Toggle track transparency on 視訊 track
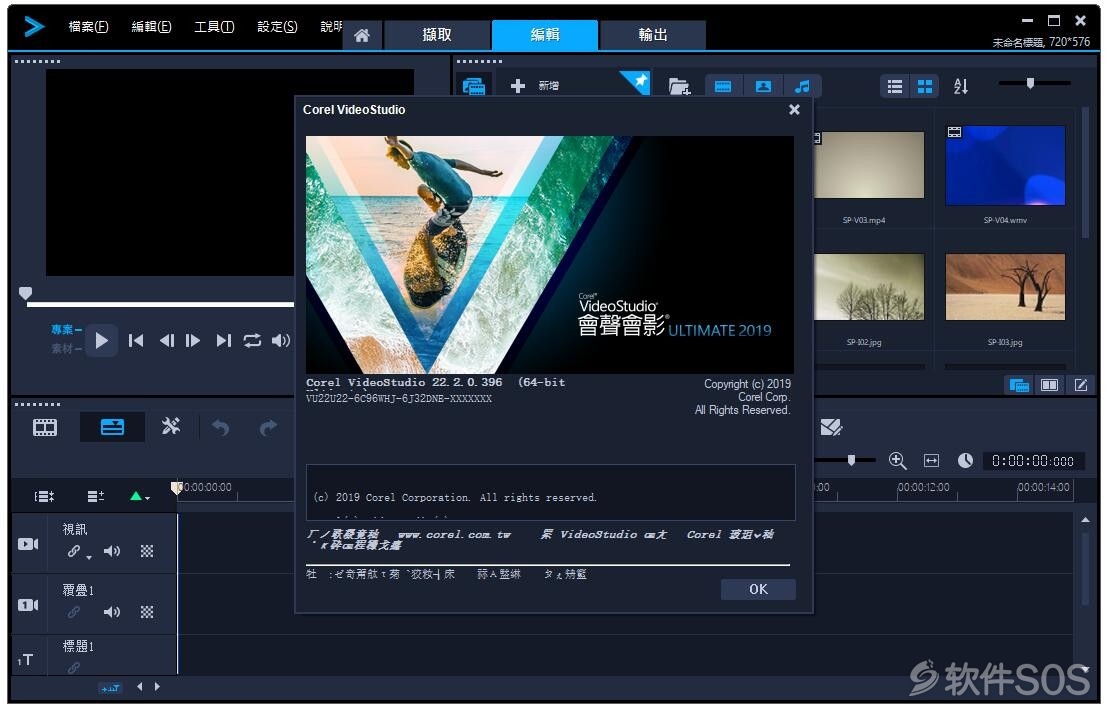 coord(147,552)
